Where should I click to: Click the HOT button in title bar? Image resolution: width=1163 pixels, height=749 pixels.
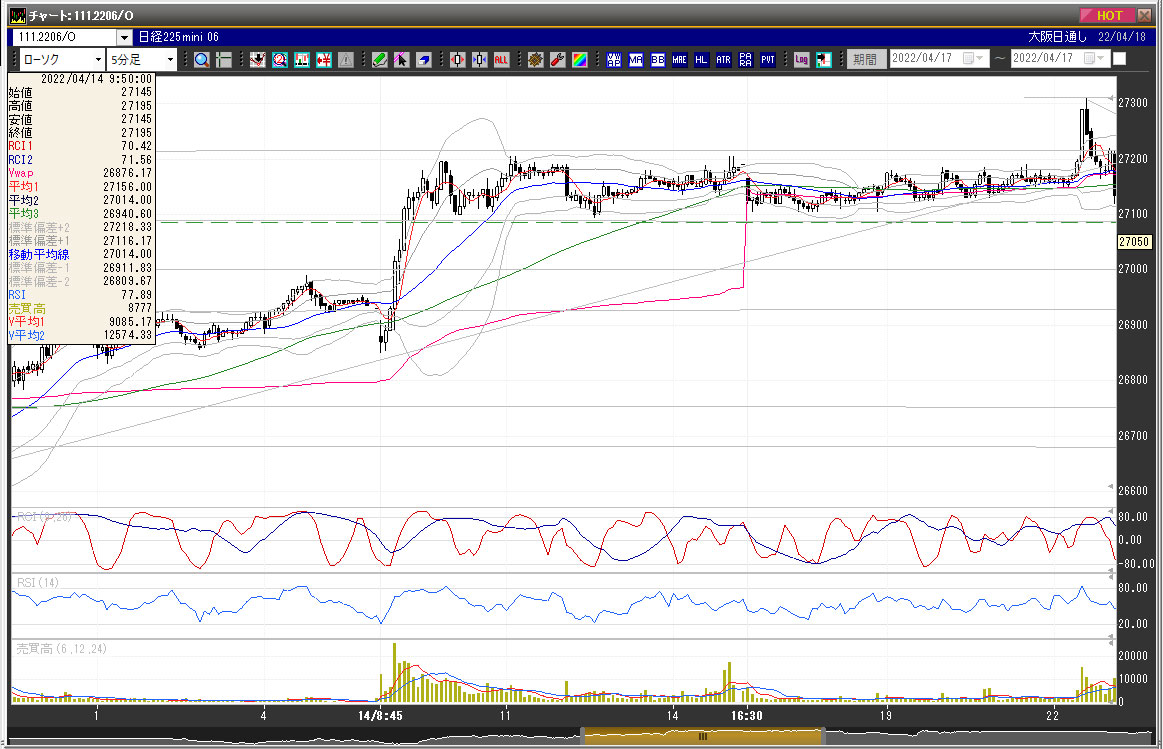point(1106,15)
